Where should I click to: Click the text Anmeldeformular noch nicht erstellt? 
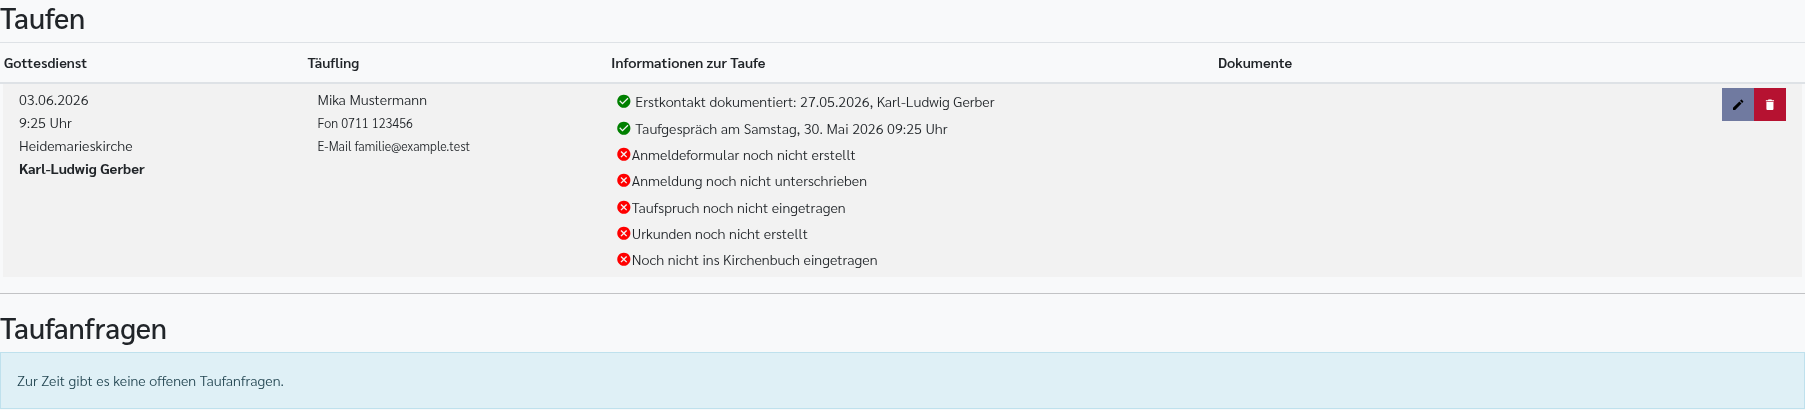point(743,155)
